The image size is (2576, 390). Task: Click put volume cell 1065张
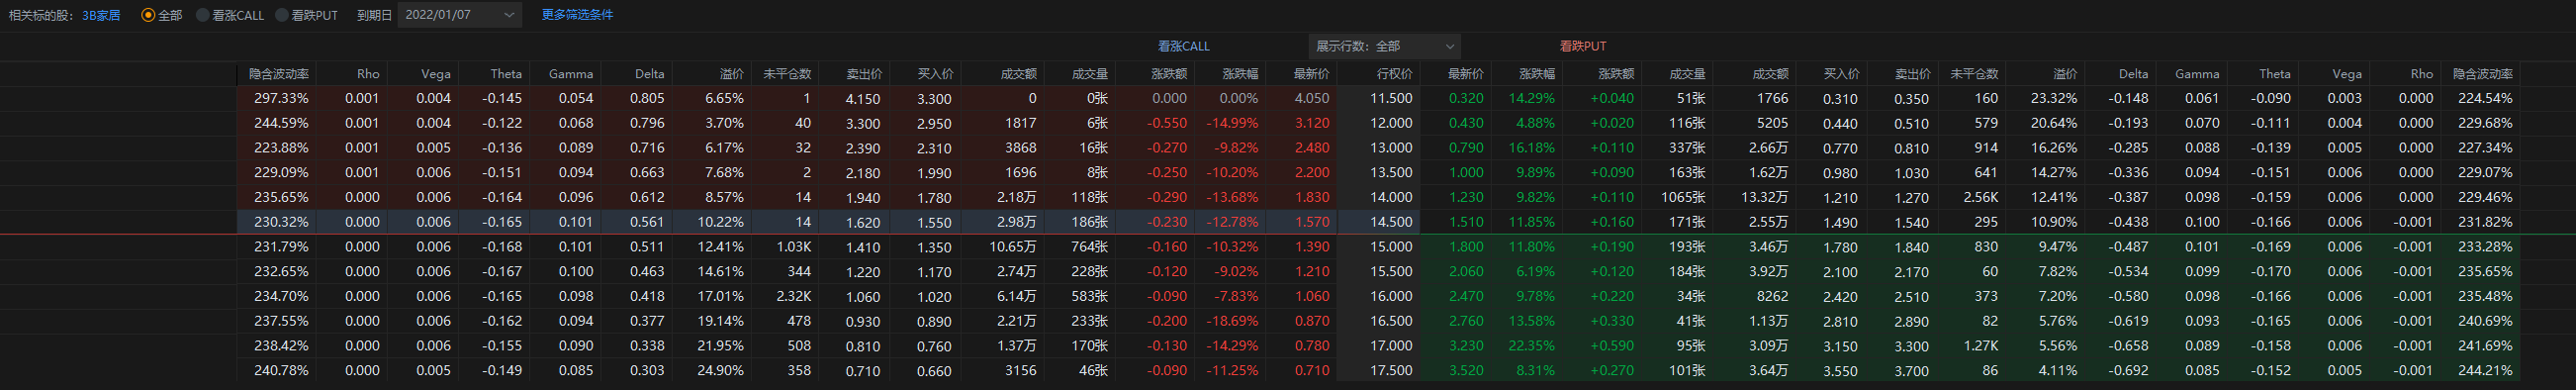point(1683,197)
